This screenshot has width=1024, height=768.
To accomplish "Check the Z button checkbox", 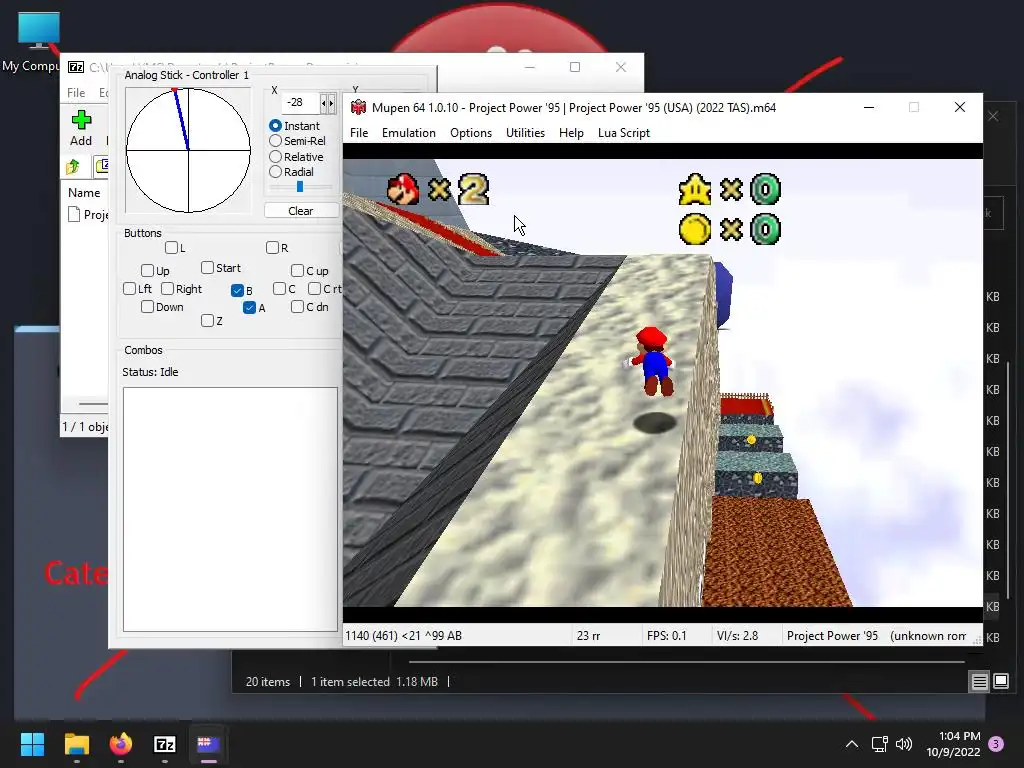I will coord(207,321).
